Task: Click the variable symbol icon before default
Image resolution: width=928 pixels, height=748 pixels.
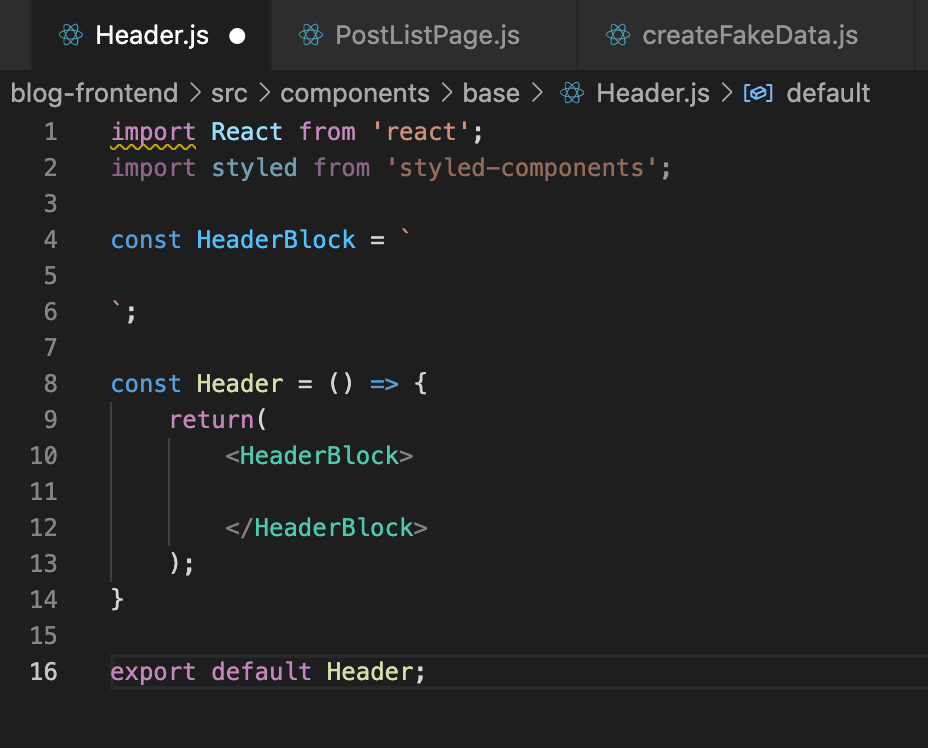Action: pyautogui.click(x=758, y=93)
